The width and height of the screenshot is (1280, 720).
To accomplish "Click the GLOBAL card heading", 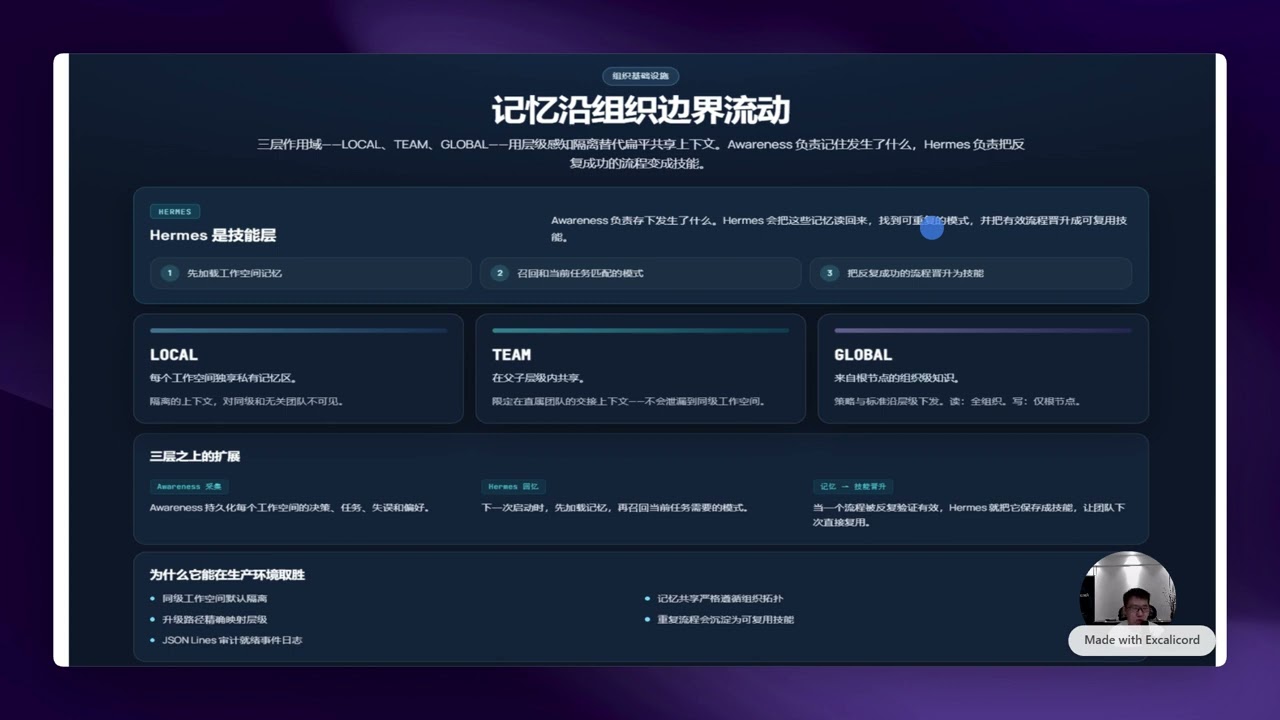I will pos(863,355).
